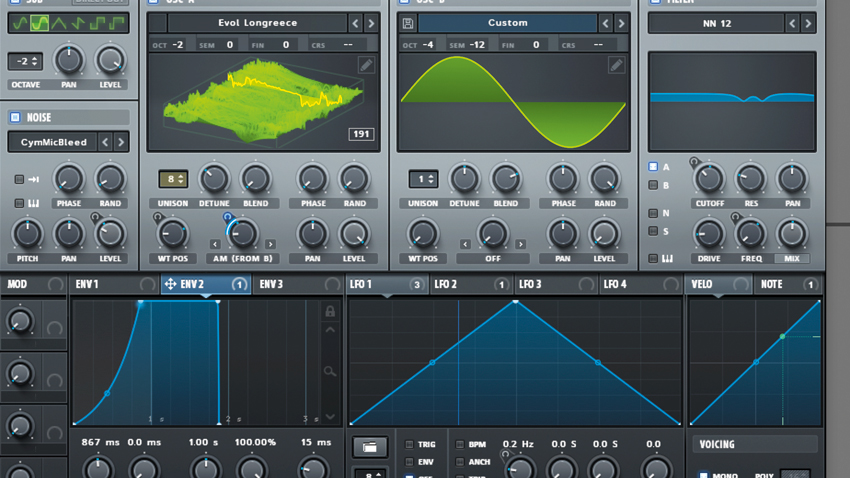Go to next OSC B wavetable
Image resolution: width=850 pixels, height=478 pixels.
(621, 23)
